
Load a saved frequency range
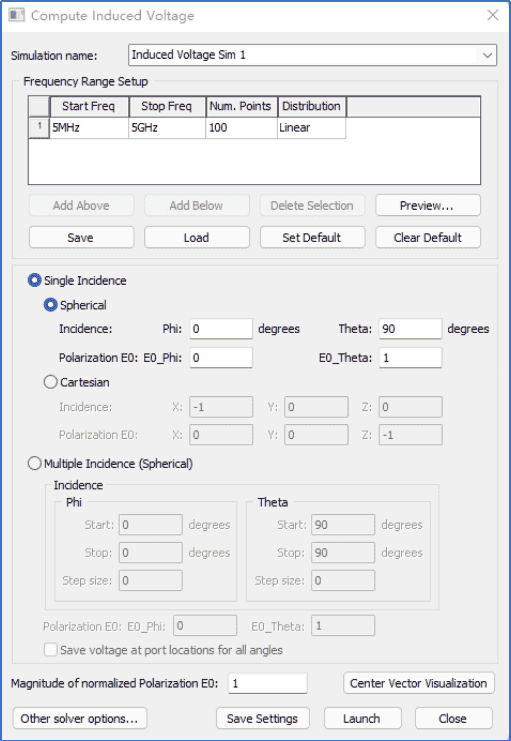(197, 237)
